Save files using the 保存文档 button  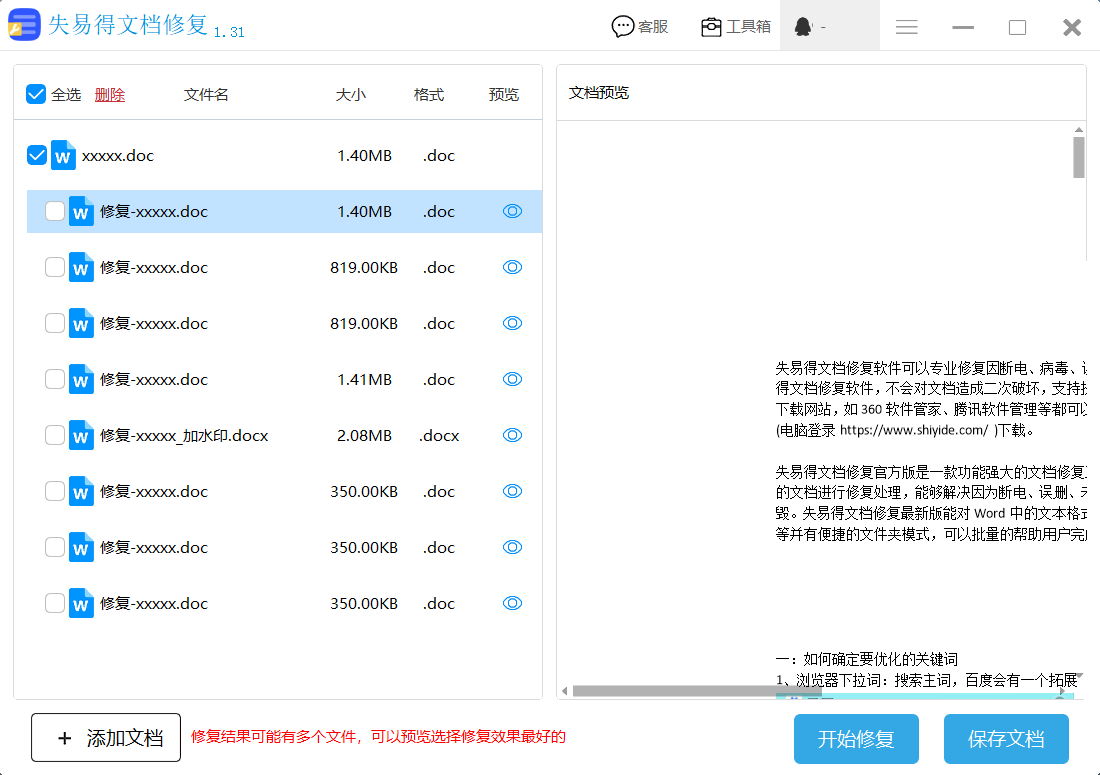pyautogui.click(x=1006, y=738)
